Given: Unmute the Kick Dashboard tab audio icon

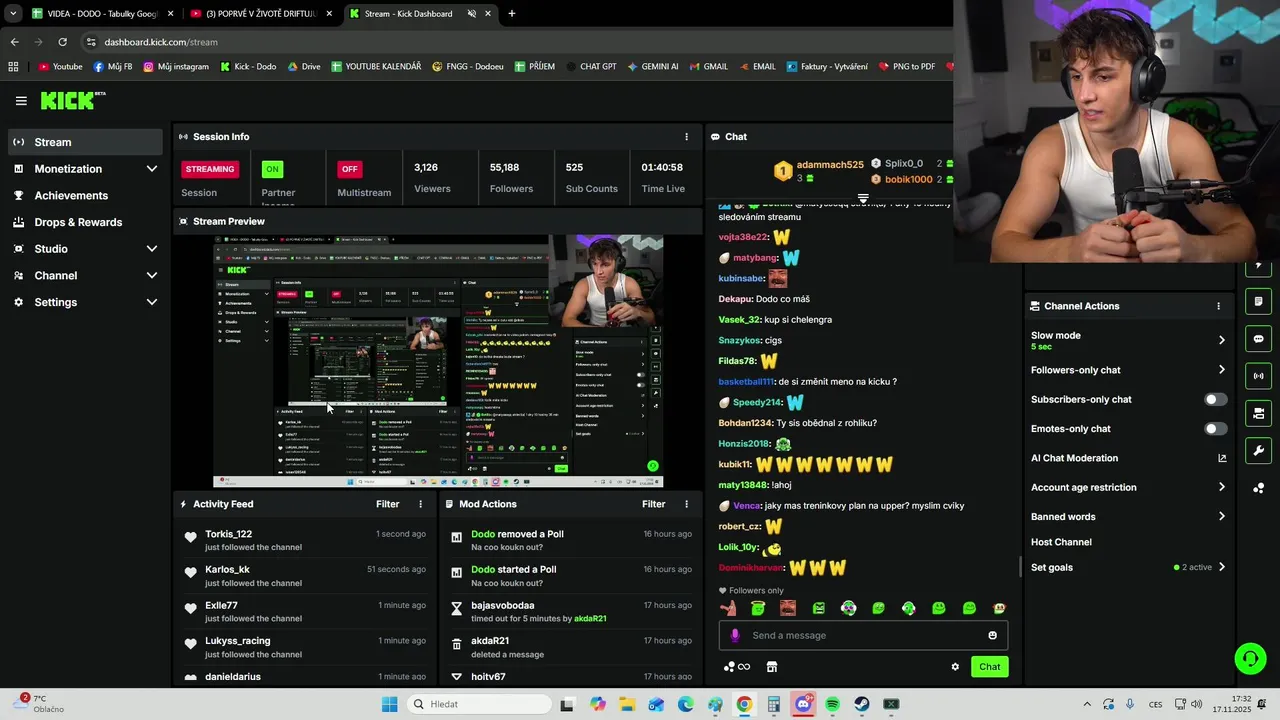Looking at the screenshot, I should pos(471,14).
